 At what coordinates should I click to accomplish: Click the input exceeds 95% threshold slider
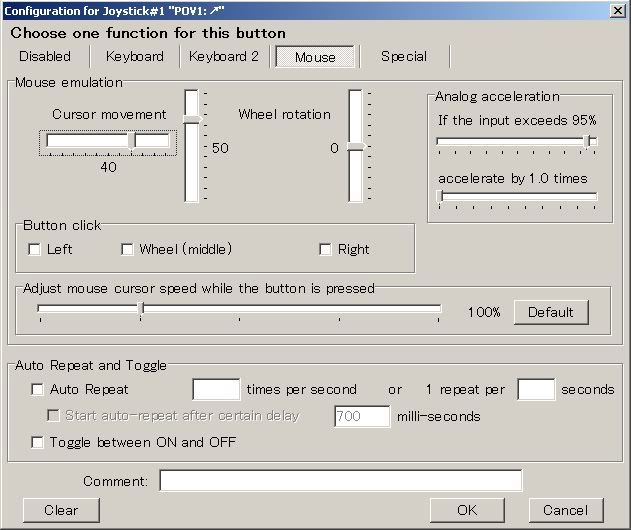tap(517, 143)
